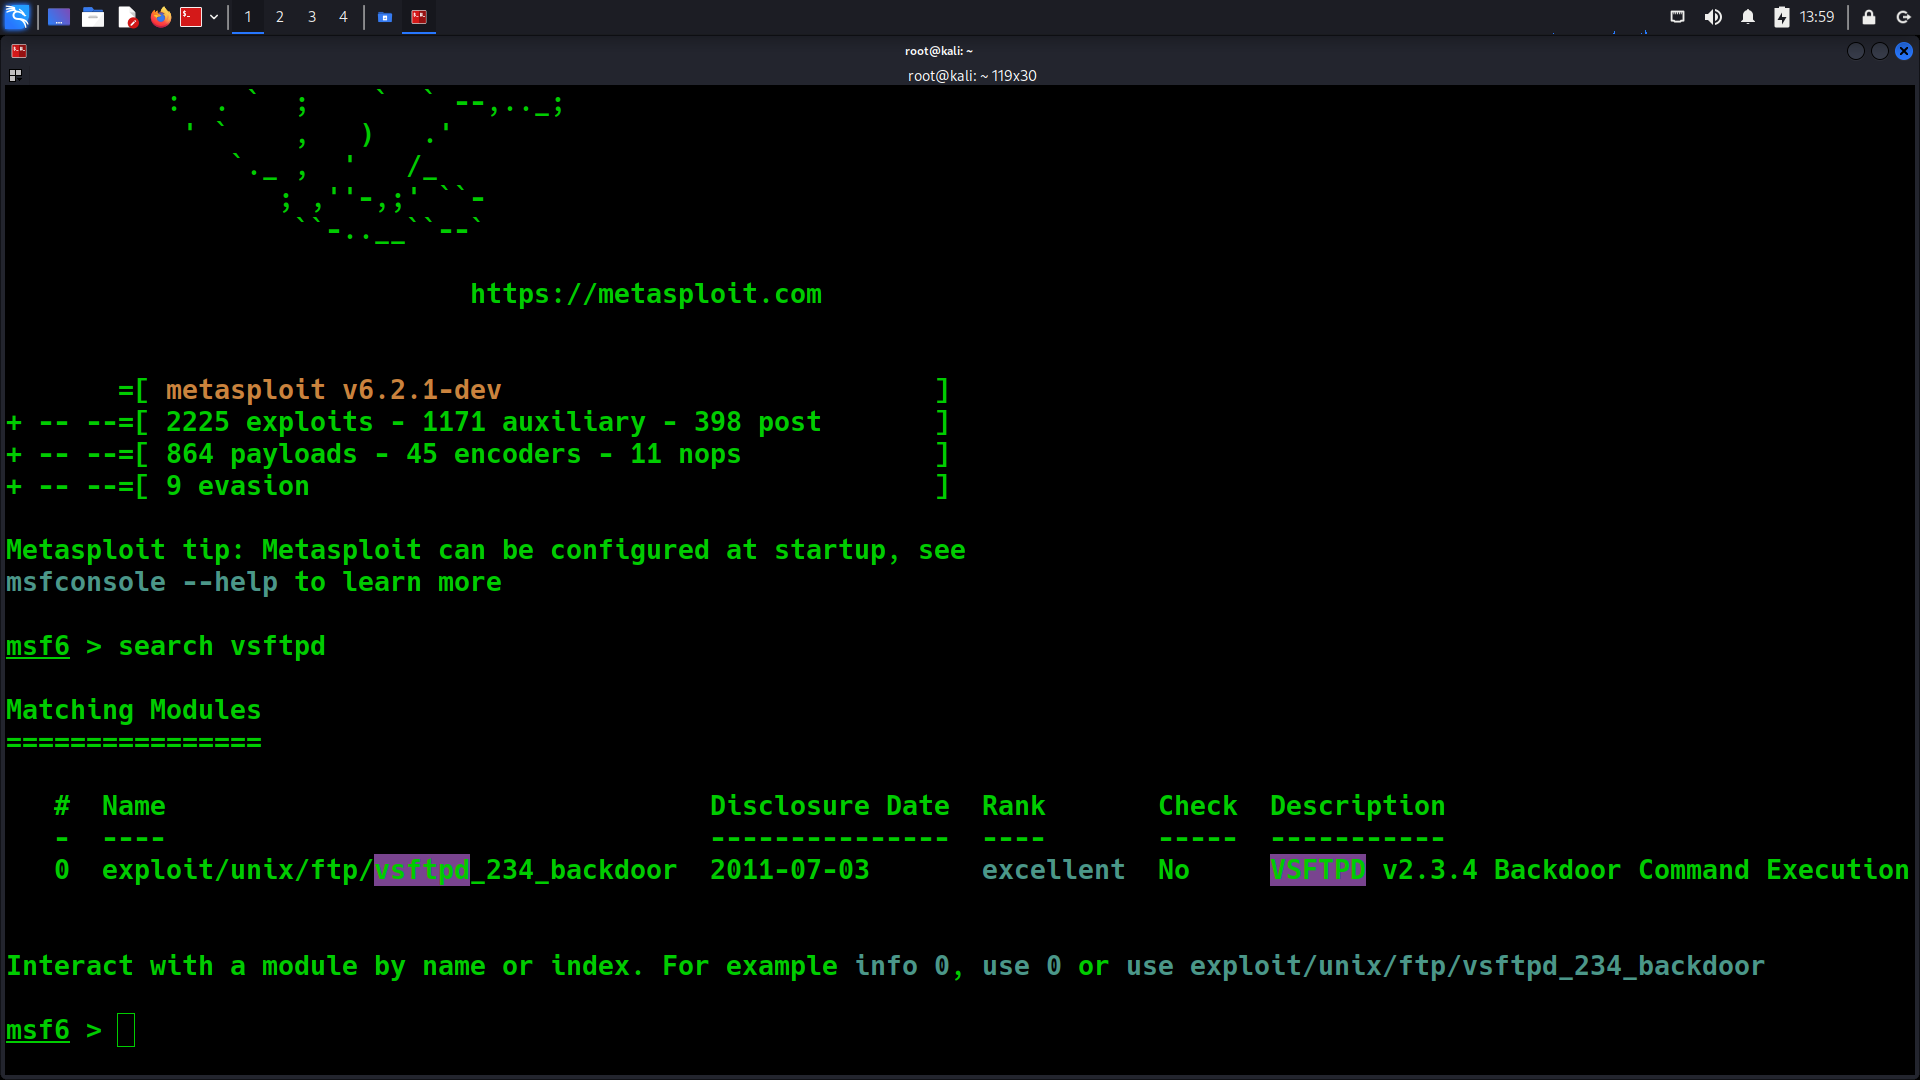Image resolution: width=1920 pixels, height=1080 pixels.
Task: Select the active terminal taskbar window button
Action: tap(419, 17)
